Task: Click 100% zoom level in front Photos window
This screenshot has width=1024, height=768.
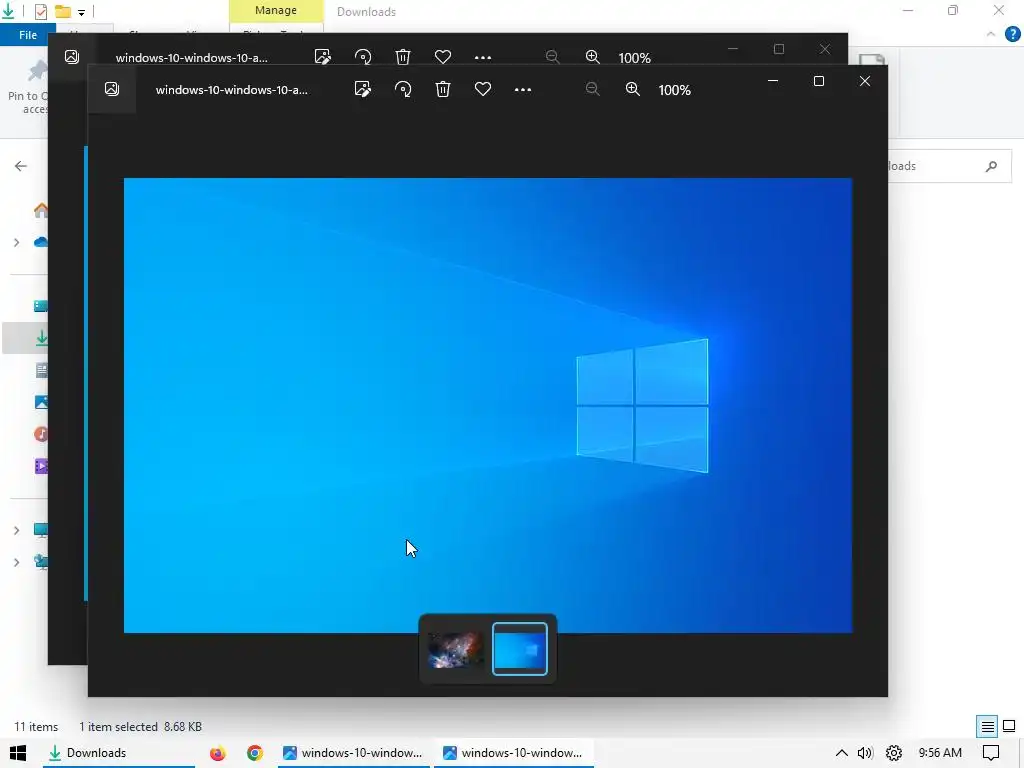Action: (x=675, y=90)
